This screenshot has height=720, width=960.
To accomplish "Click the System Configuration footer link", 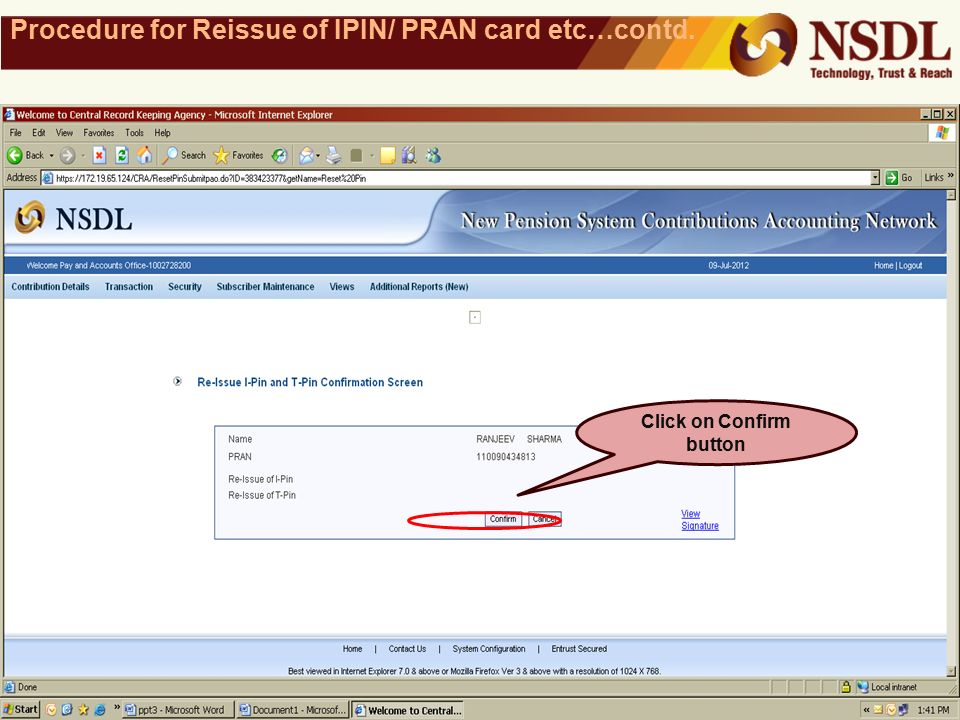I will [x=489, y=649].
